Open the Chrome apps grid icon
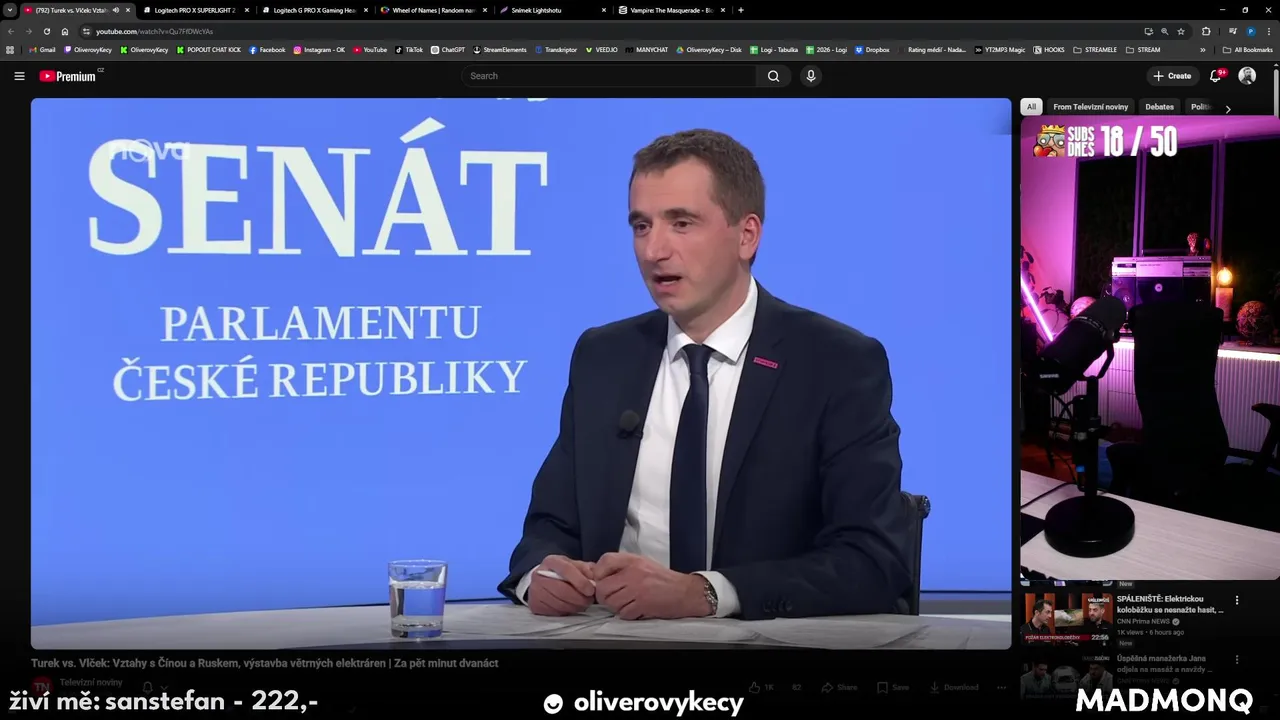The width and height of the screenshot is (1280, 720). 10,50
